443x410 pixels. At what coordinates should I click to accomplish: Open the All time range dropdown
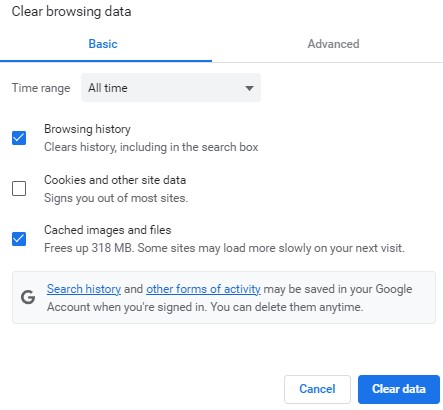pos(171,88)
